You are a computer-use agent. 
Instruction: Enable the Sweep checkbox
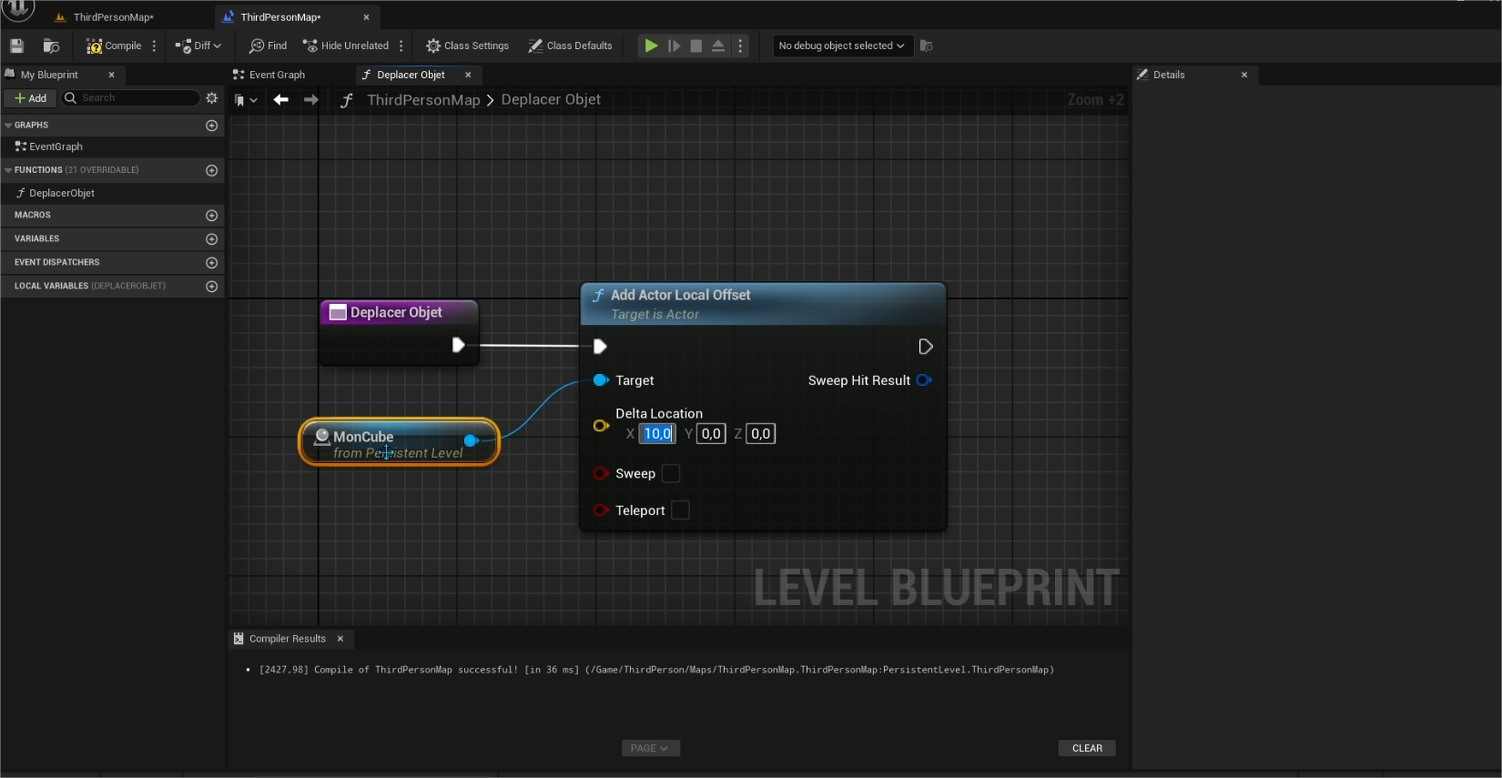coord(671,474)
